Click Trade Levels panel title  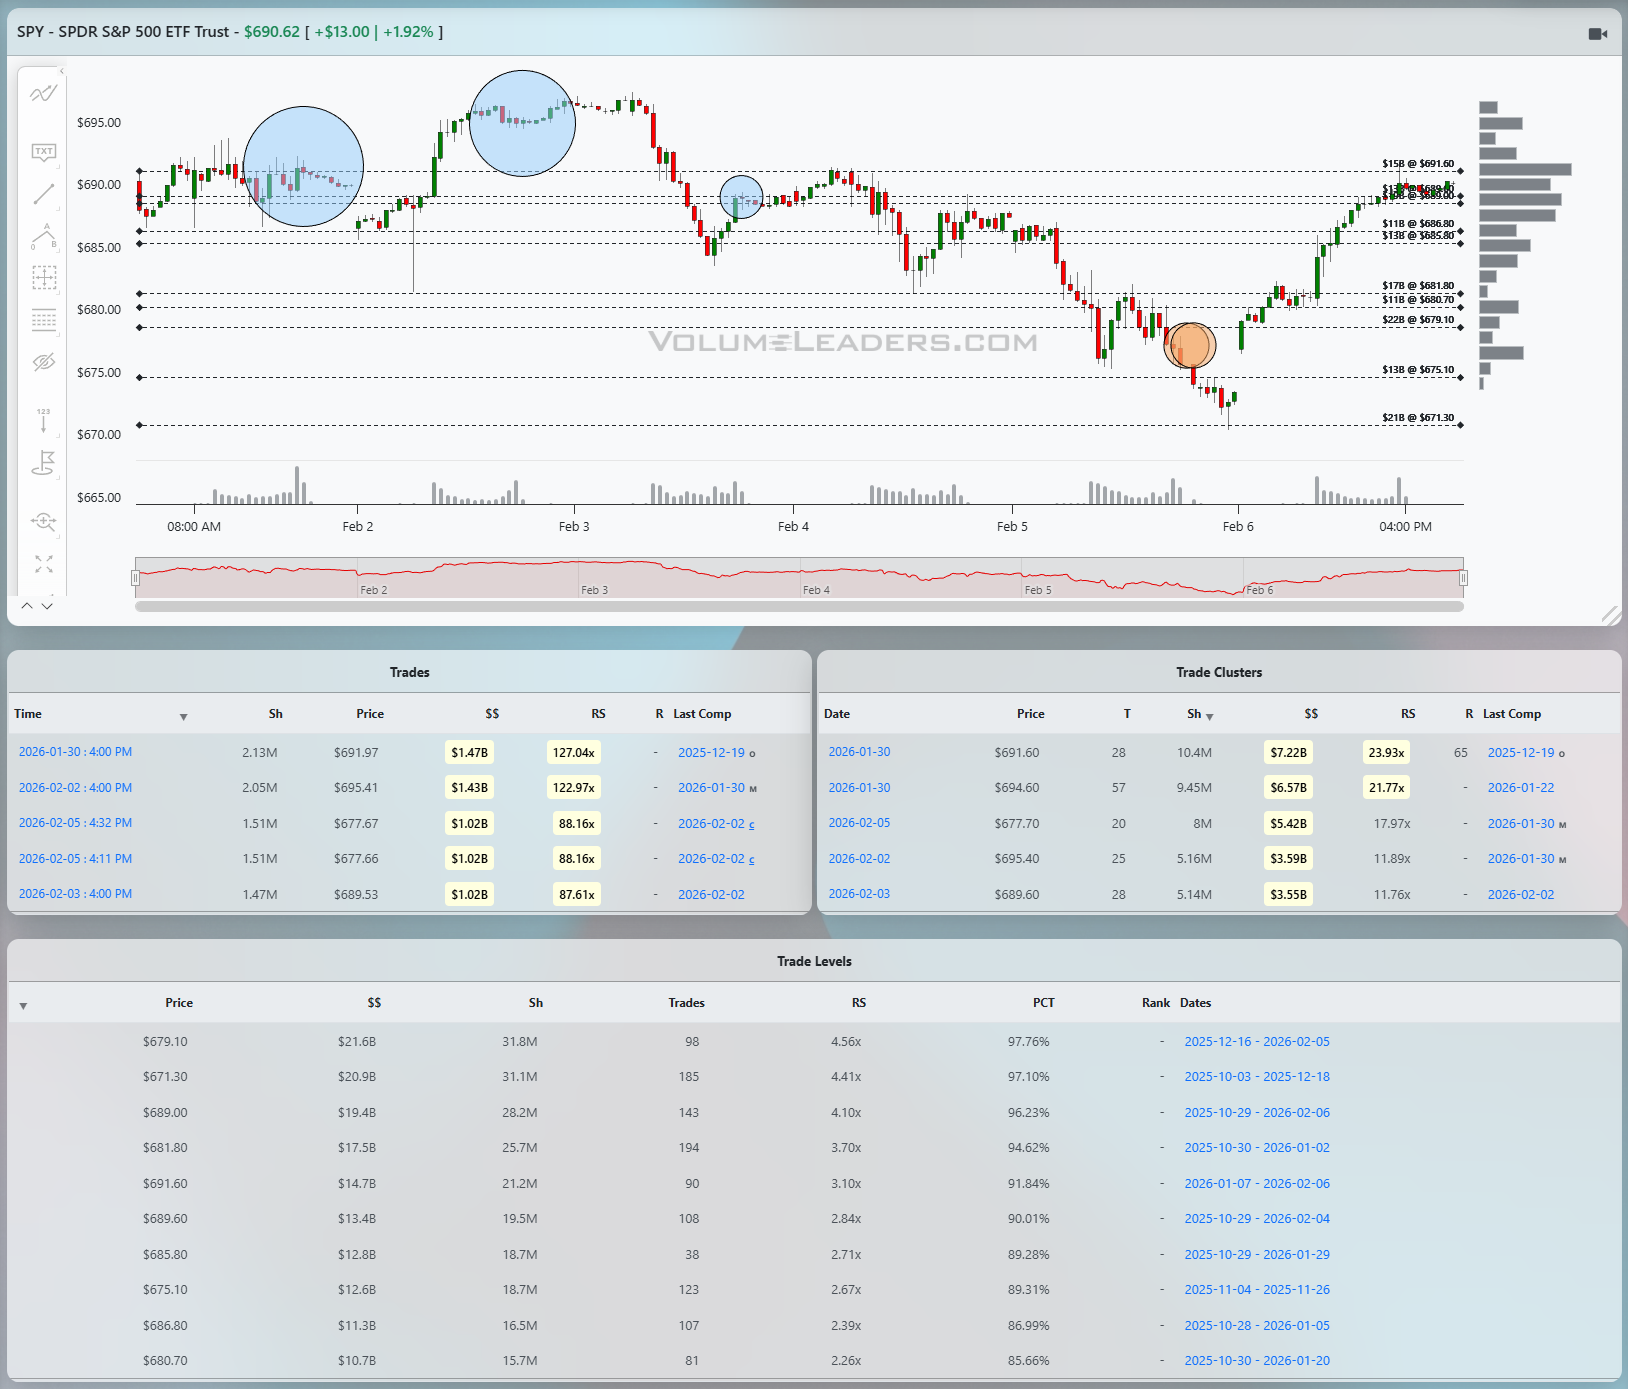[814, 962]
